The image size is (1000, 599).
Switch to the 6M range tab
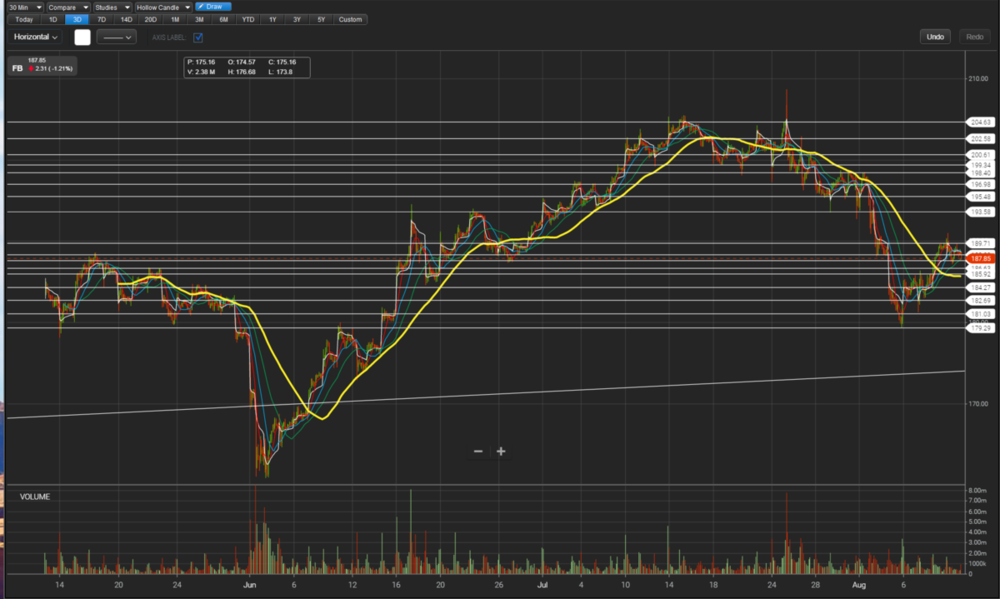pos(223,19)
